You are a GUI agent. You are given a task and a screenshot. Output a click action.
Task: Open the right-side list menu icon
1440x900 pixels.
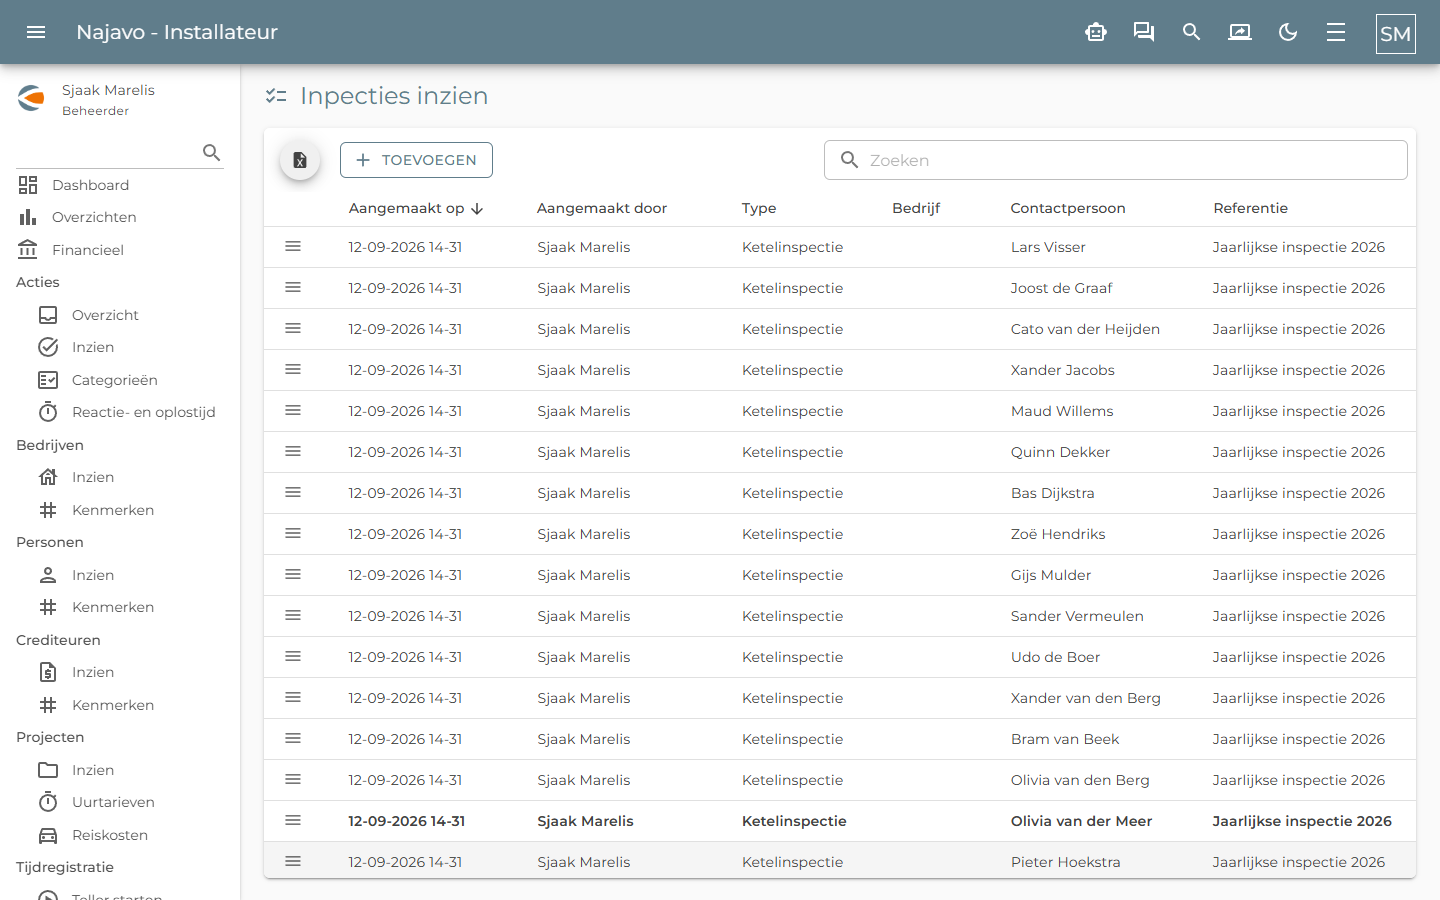tap(1336, 32)
